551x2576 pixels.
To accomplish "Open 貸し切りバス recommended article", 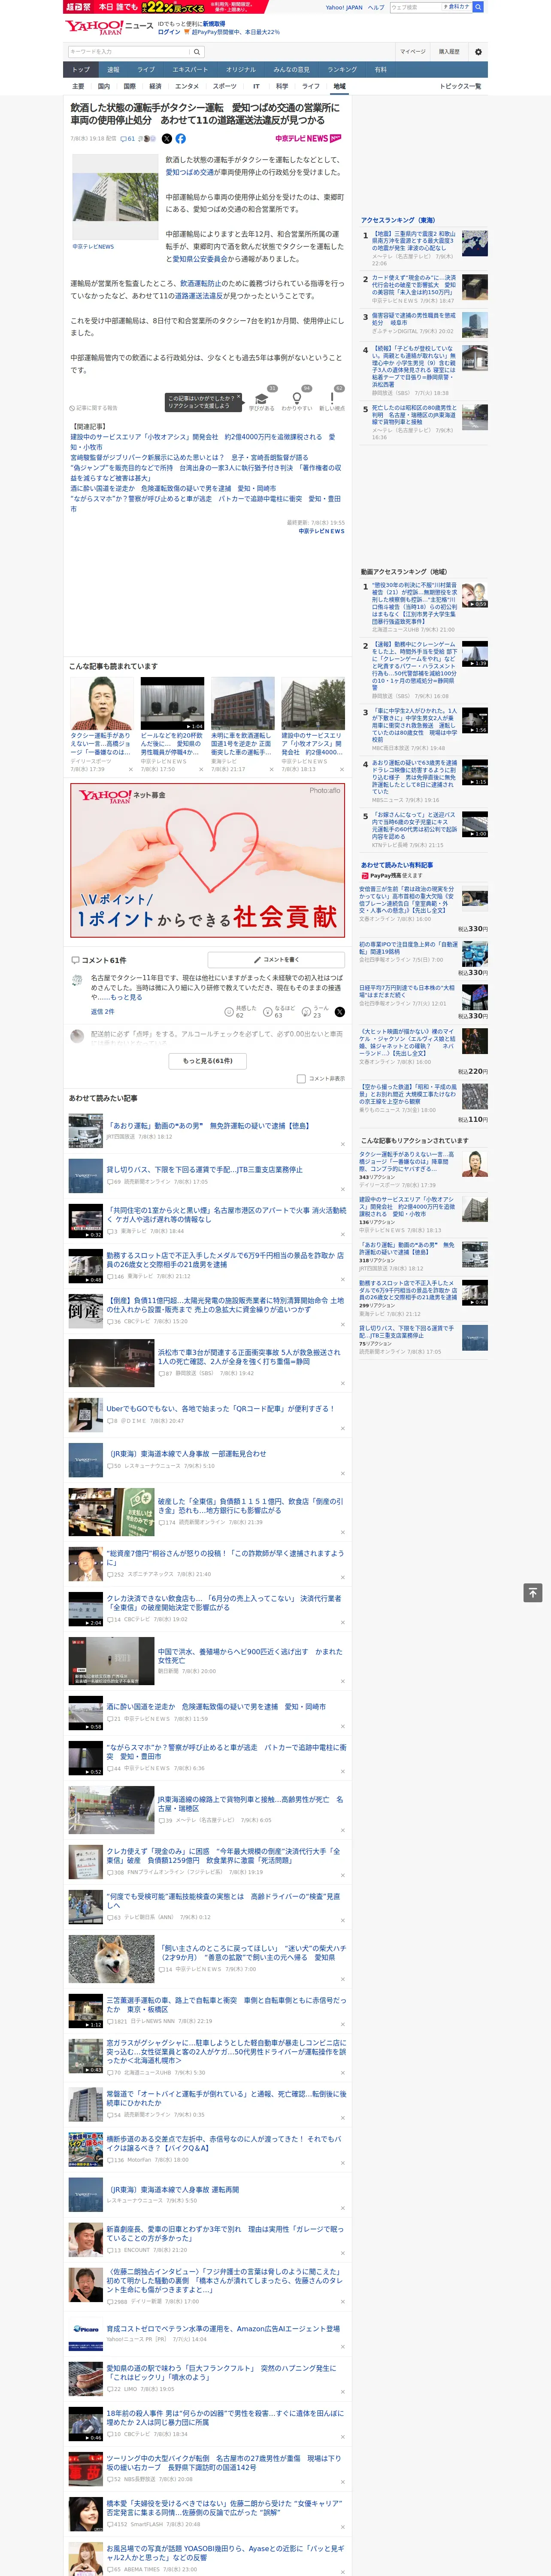I will 204,1169.
